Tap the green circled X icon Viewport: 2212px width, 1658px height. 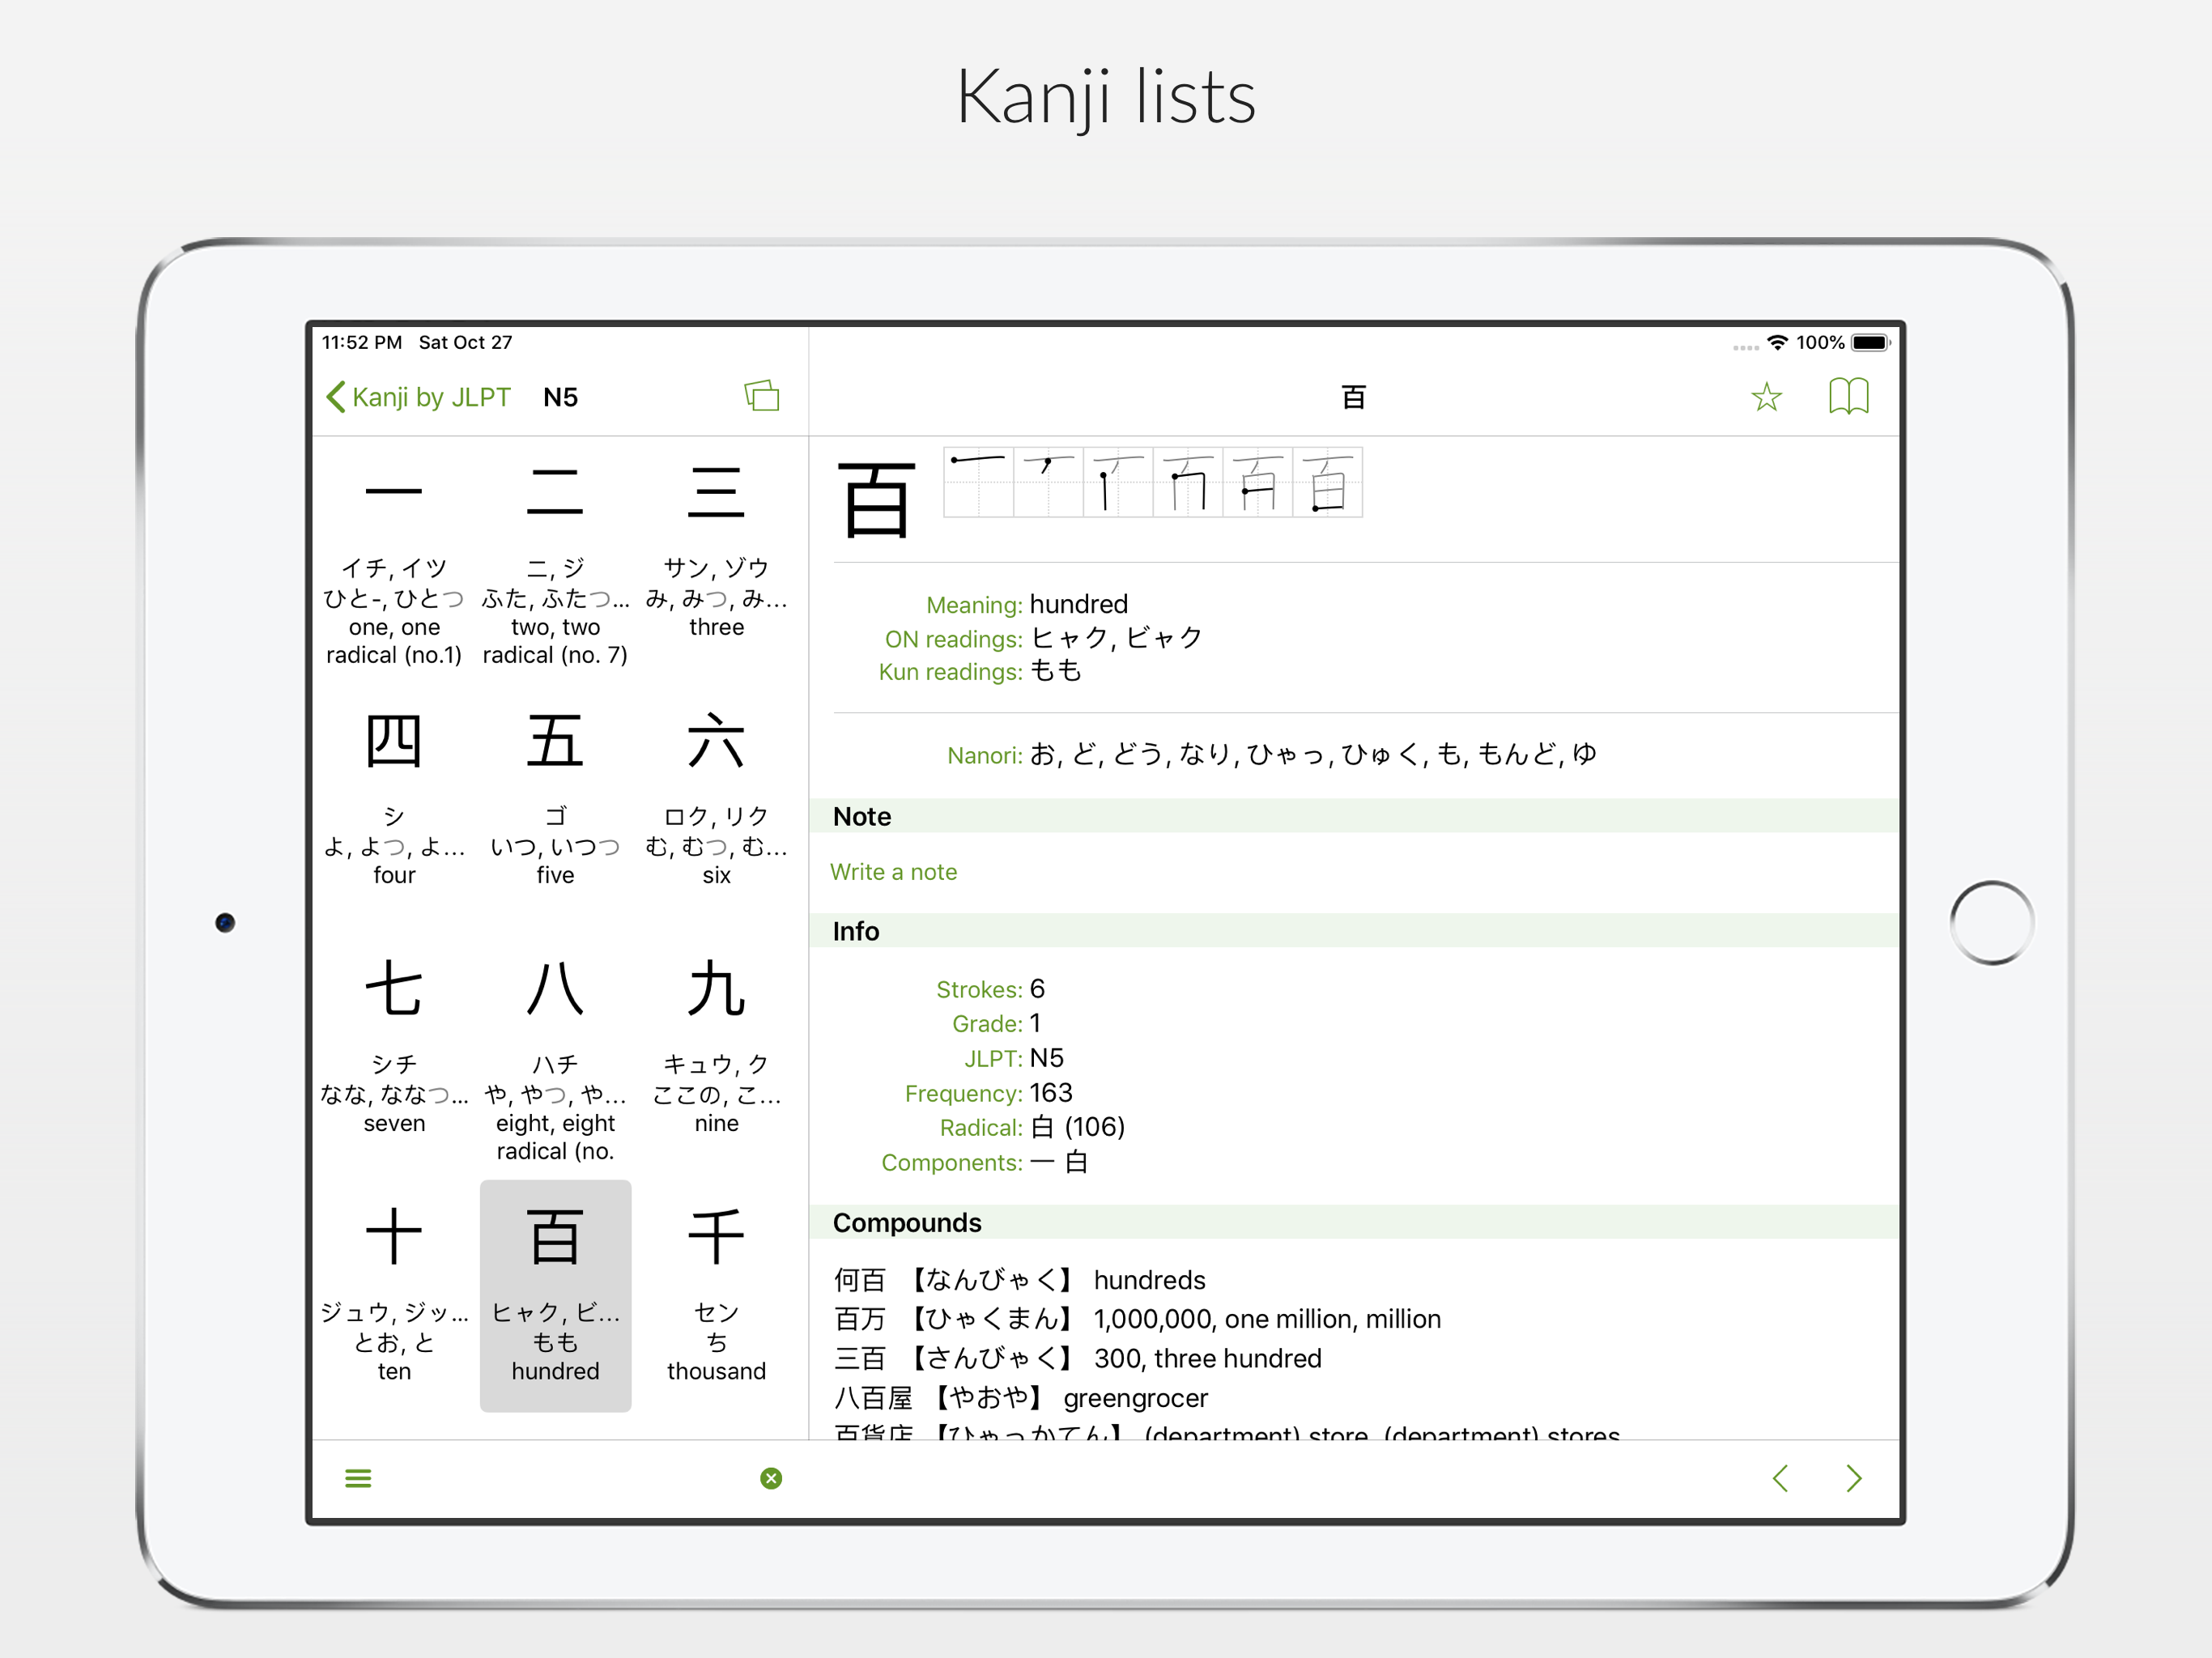pyautogui.click(x=771, y=1478)
